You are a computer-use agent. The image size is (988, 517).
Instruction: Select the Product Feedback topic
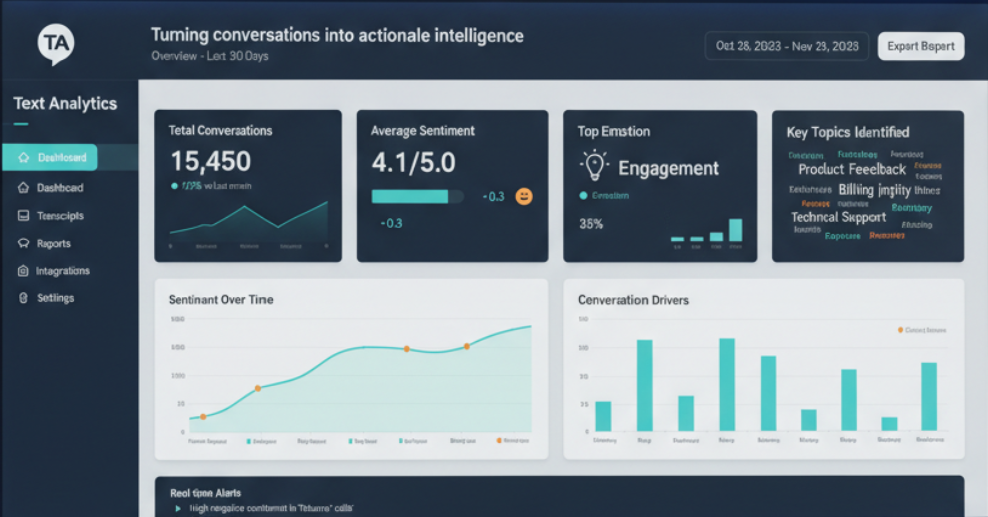point(852,170)
